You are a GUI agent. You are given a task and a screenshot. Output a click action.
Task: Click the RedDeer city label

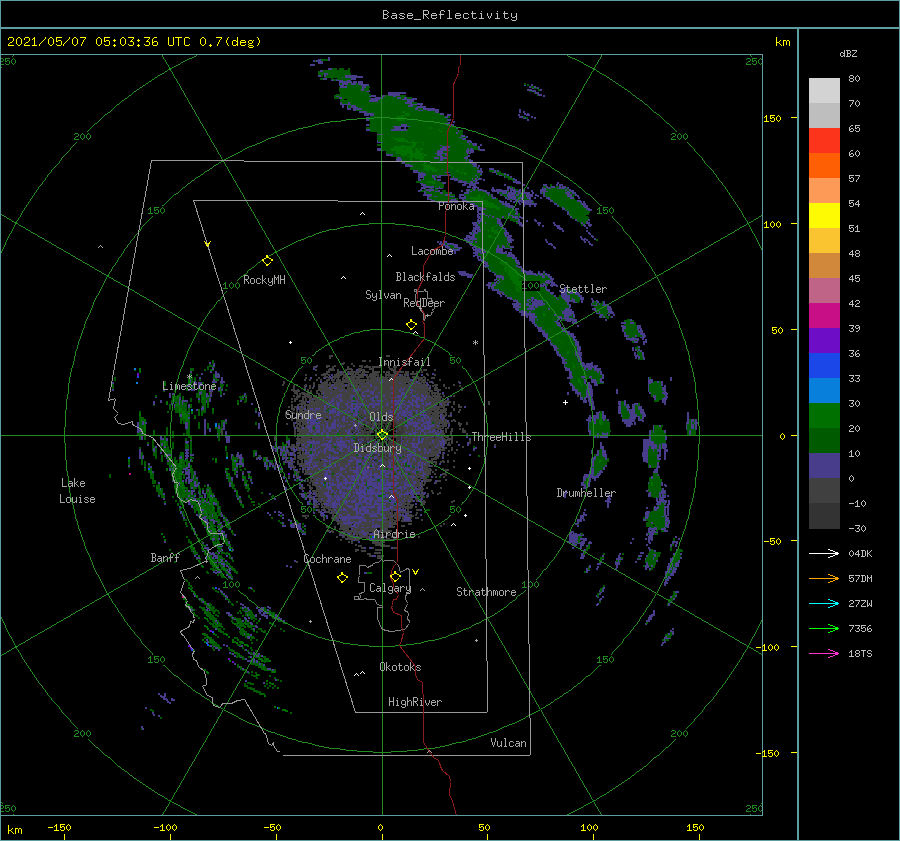coord(424,303)
